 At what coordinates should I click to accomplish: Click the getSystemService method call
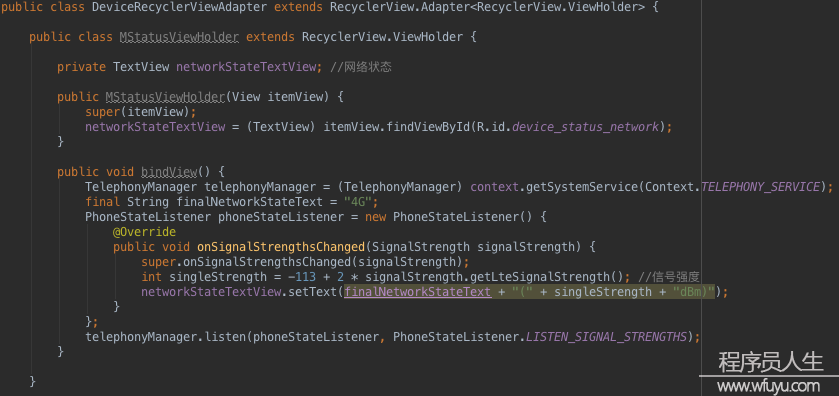[581, 187]
